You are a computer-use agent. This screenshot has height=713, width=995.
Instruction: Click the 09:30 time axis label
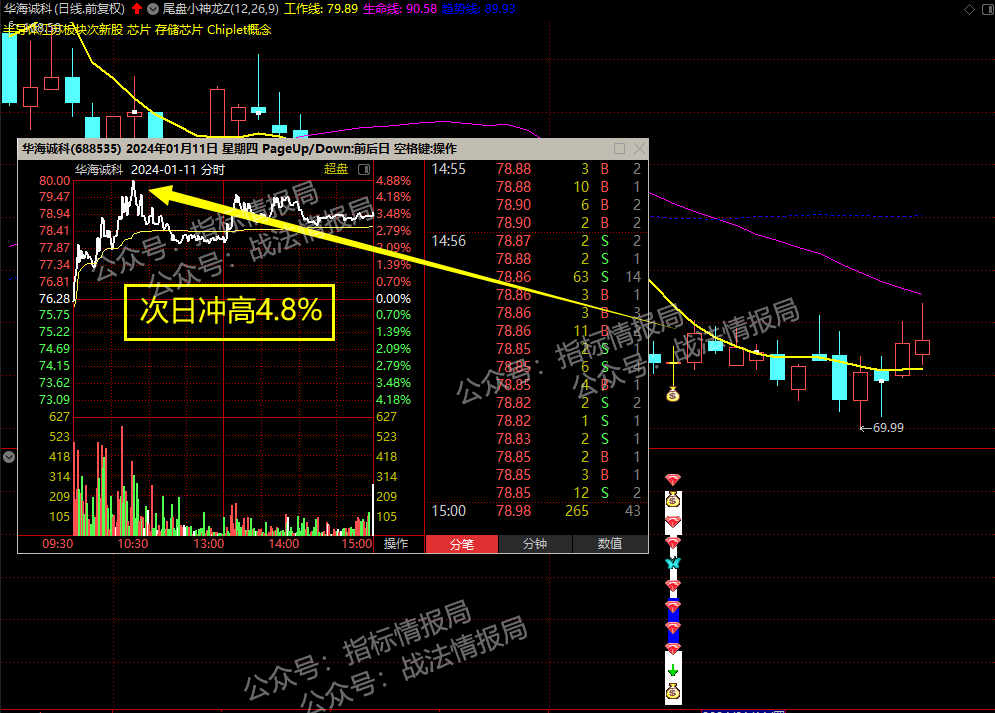58,544
